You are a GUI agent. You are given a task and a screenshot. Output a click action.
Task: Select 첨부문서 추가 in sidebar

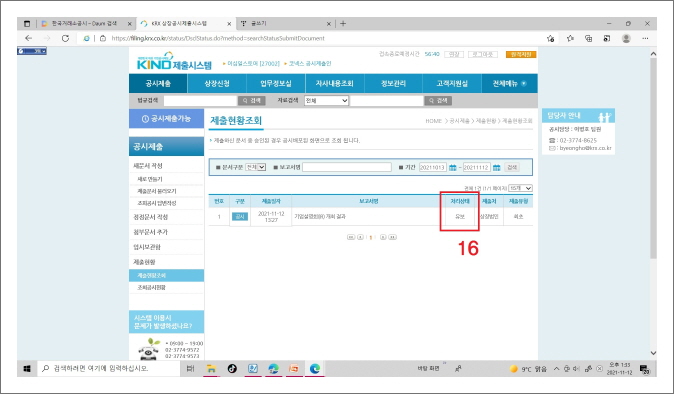click(150, 232)
